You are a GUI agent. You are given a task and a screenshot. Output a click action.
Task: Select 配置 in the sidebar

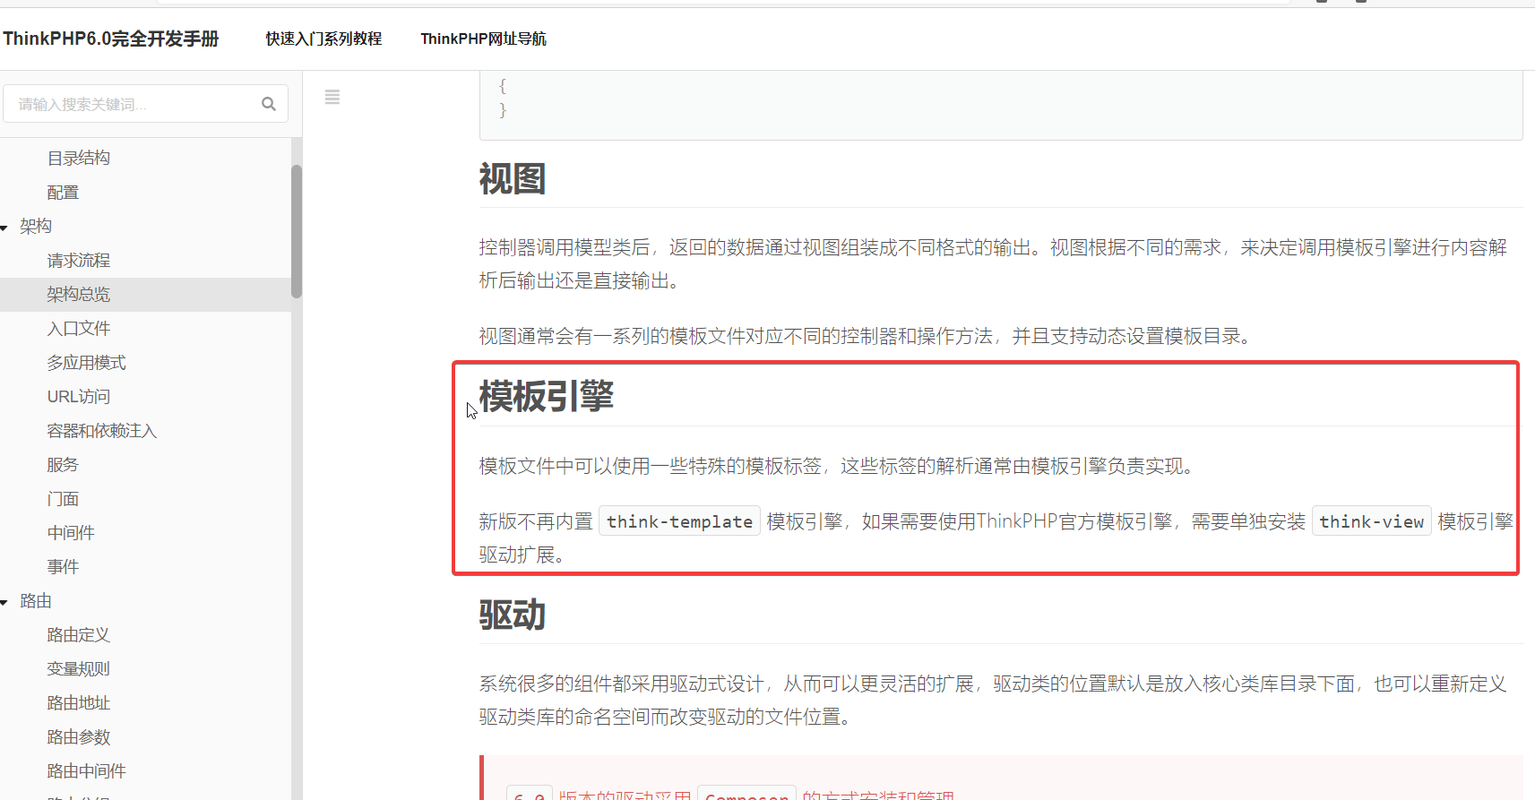62,191
